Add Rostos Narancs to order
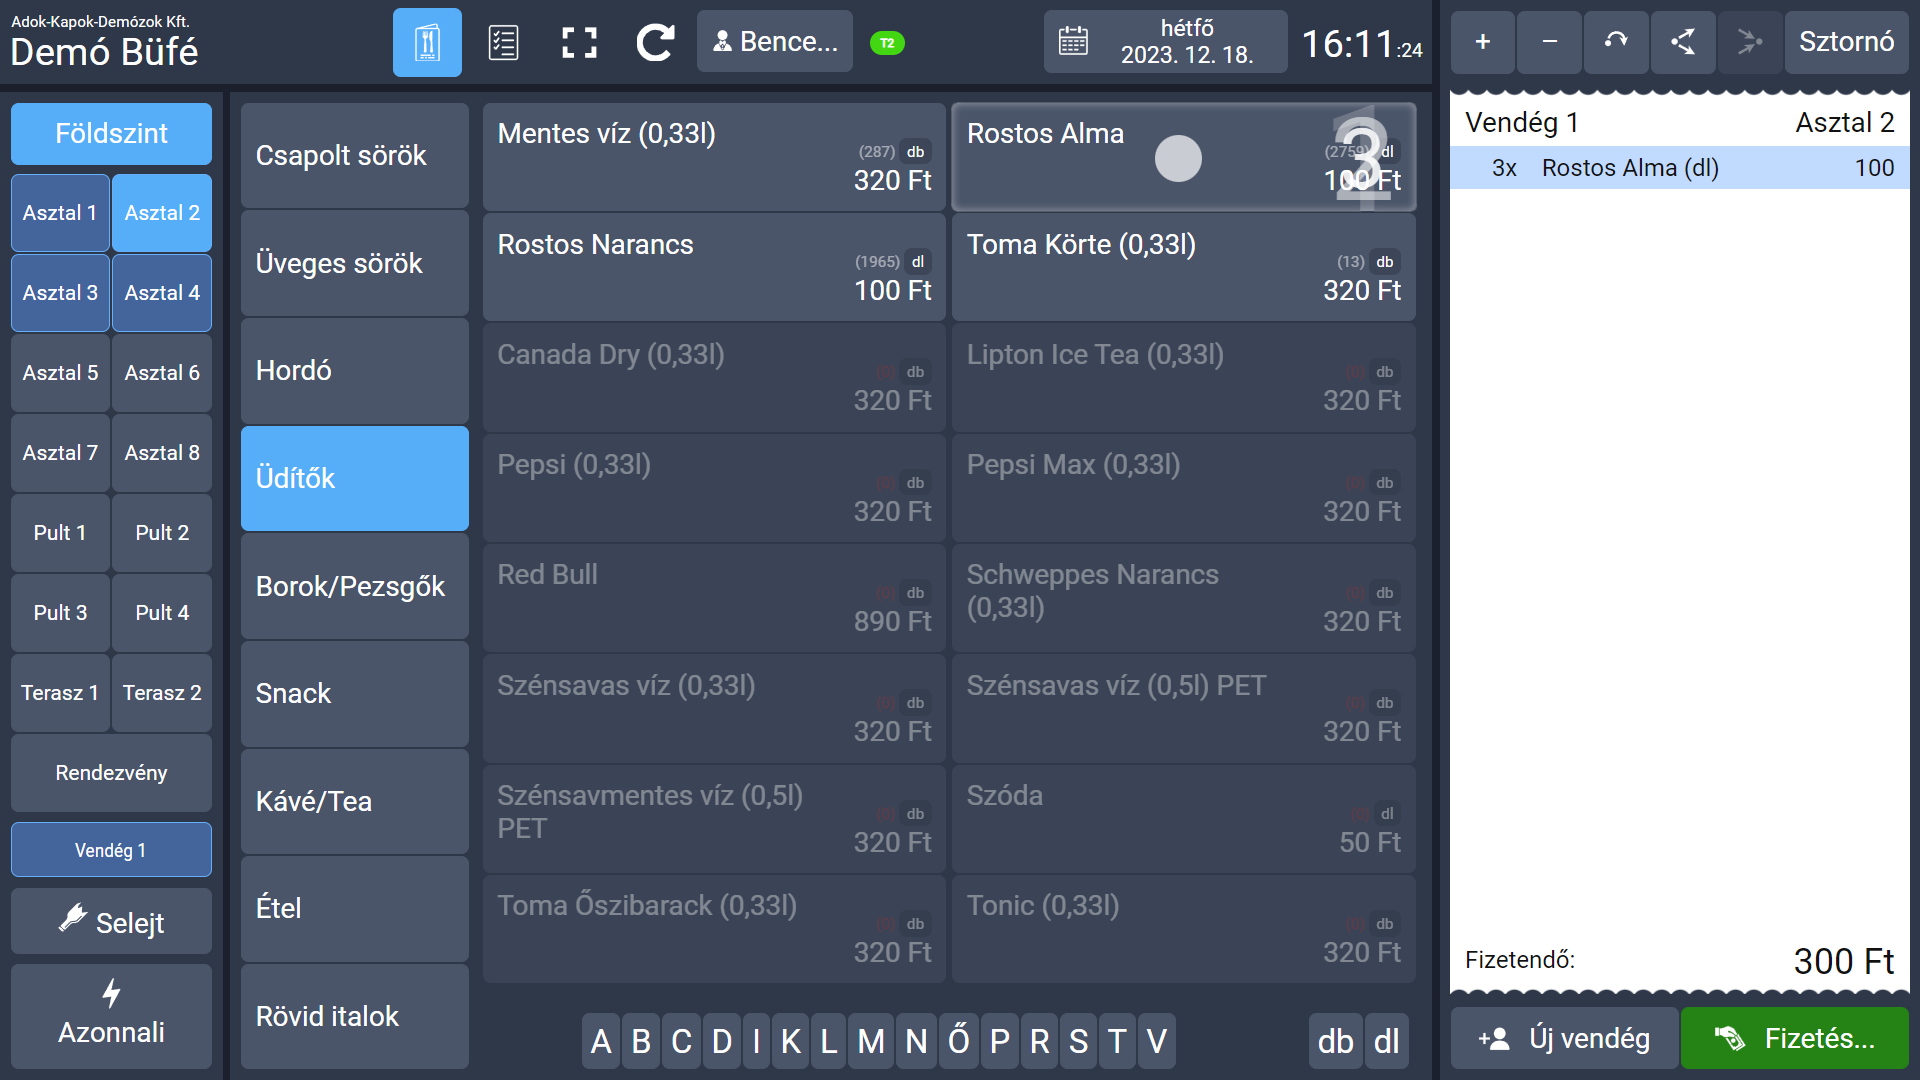Viewport: 1920px width, 1080px height. tap(714, 267)
